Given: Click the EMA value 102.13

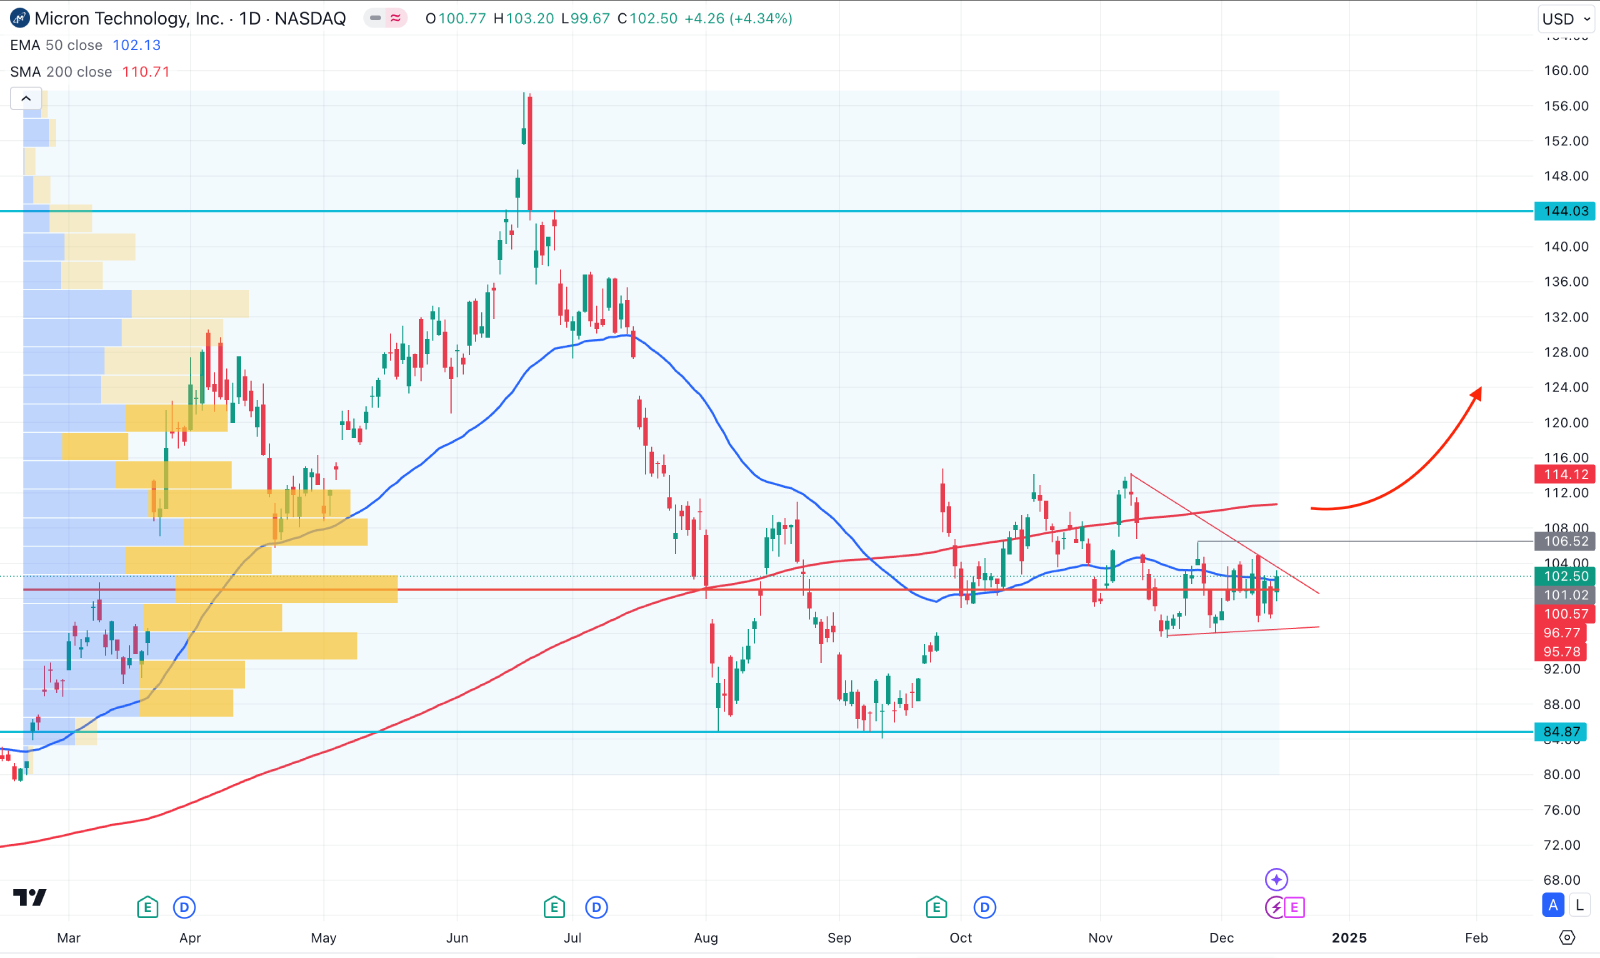Looking at the screenshot, I should click(x=137, y=45).
